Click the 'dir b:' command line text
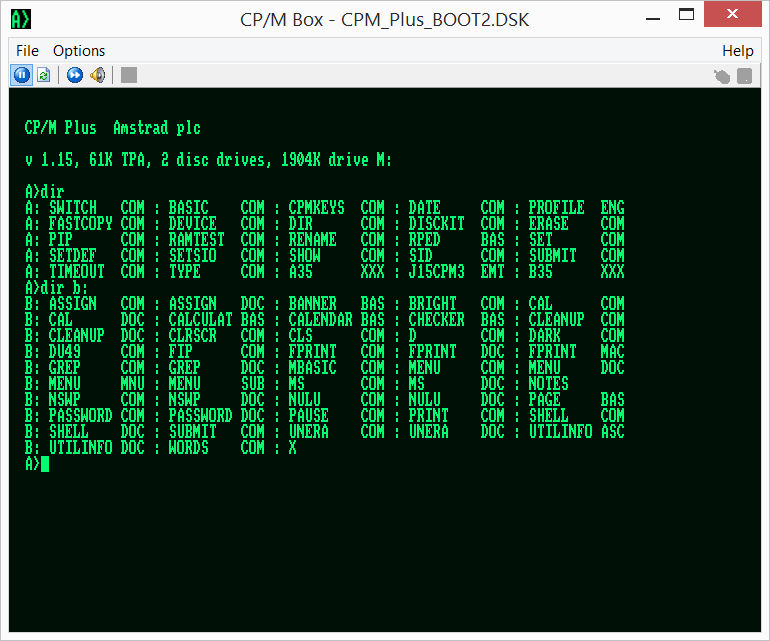Viewport: 770px width, 641px height. [x=63, y=287]
